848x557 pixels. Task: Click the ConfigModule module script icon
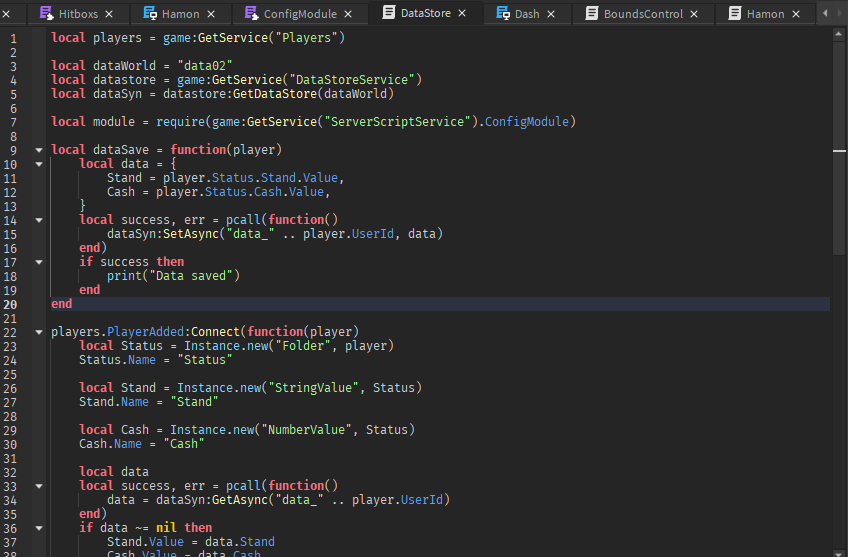coord(251,13)
